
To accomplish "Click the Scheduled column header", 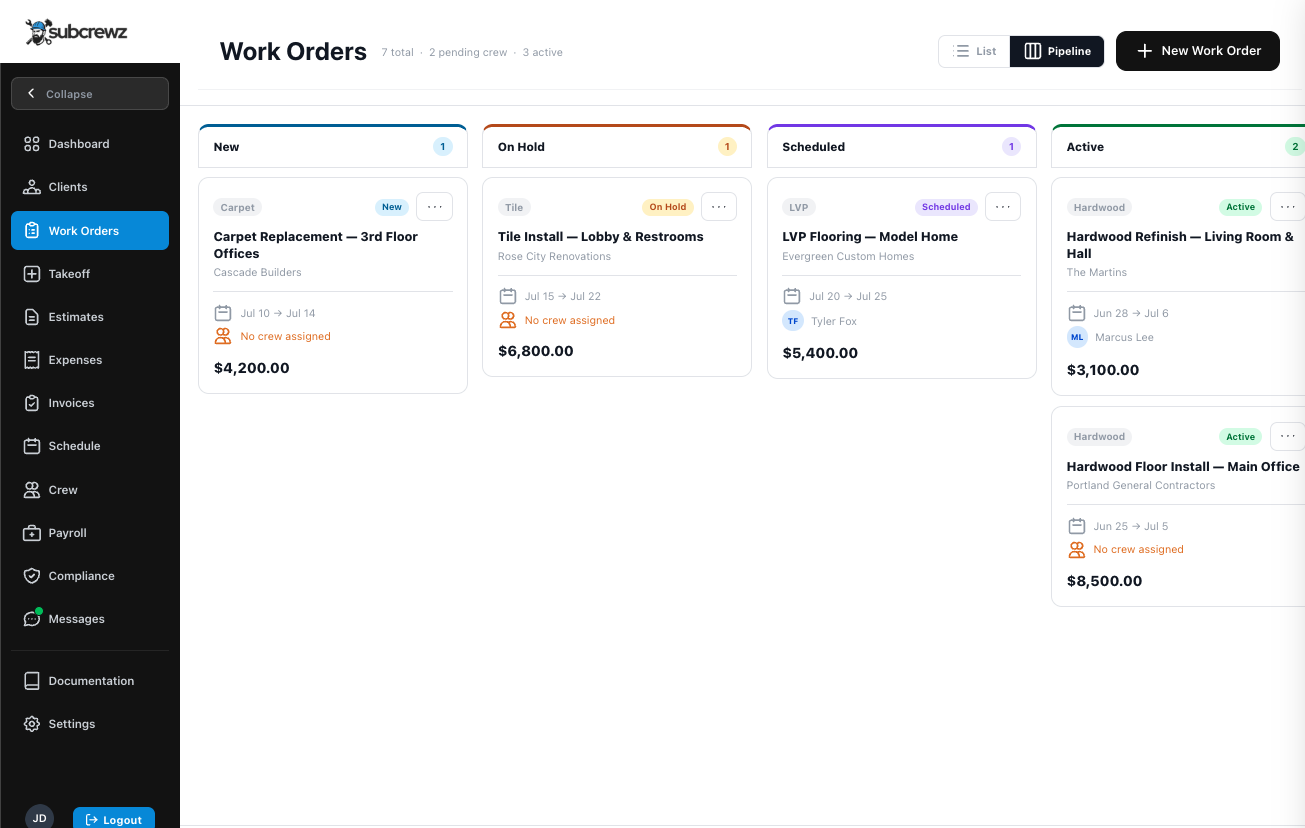I will [901, 147].
